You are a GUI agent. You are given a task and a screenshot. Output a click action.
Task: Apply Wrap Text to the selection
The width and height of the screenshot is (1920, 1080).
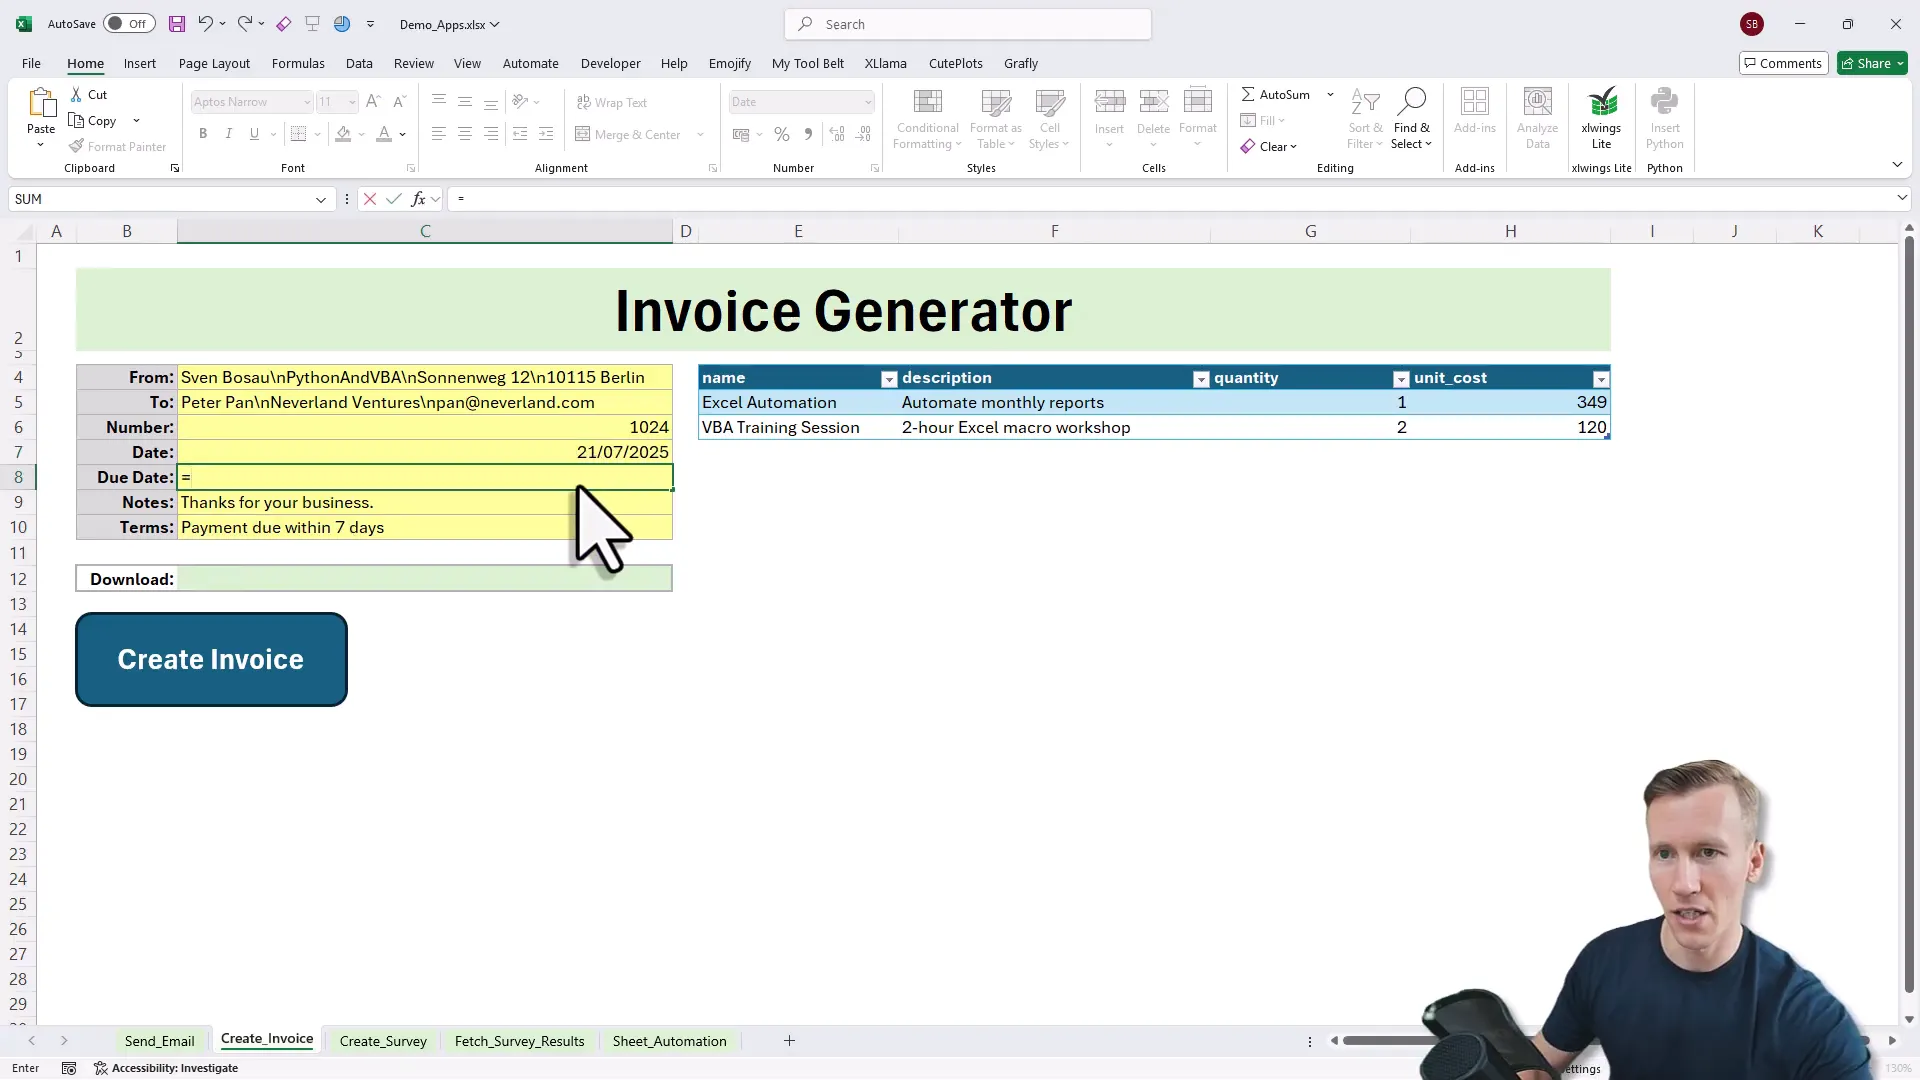[613, 102]
